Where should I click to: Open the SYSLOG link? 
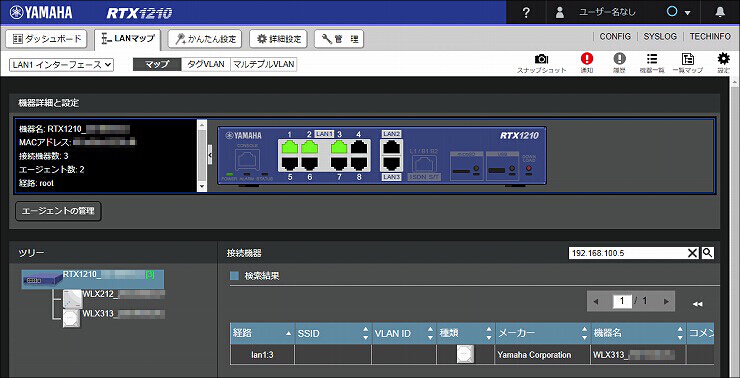click(660, 36)
